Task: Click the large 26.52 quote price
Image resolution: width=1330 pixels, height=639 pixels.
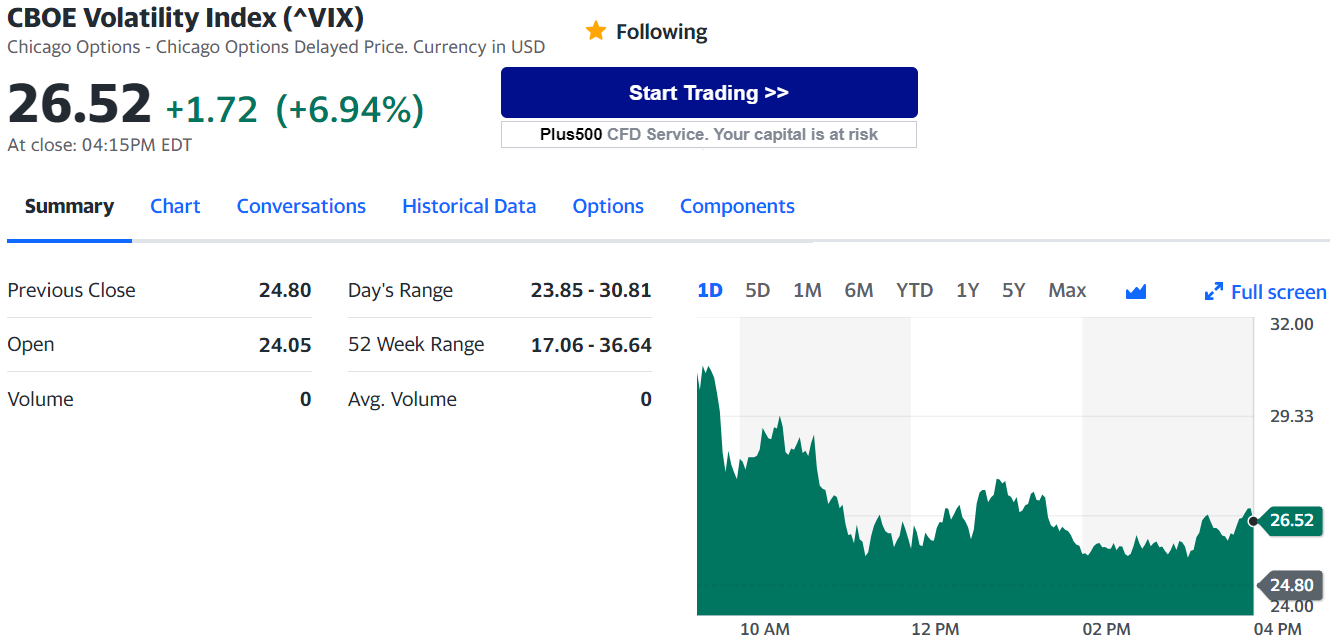Action: 80,104
